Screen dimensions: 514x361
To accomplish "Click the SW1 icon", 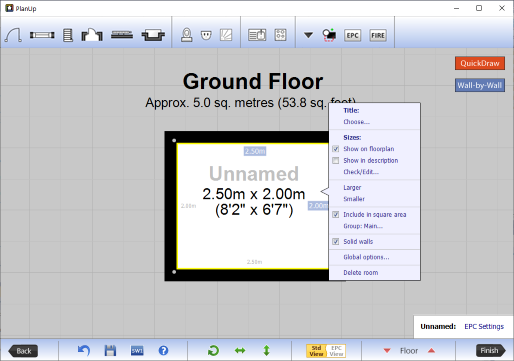I will [x=137, y=351].
